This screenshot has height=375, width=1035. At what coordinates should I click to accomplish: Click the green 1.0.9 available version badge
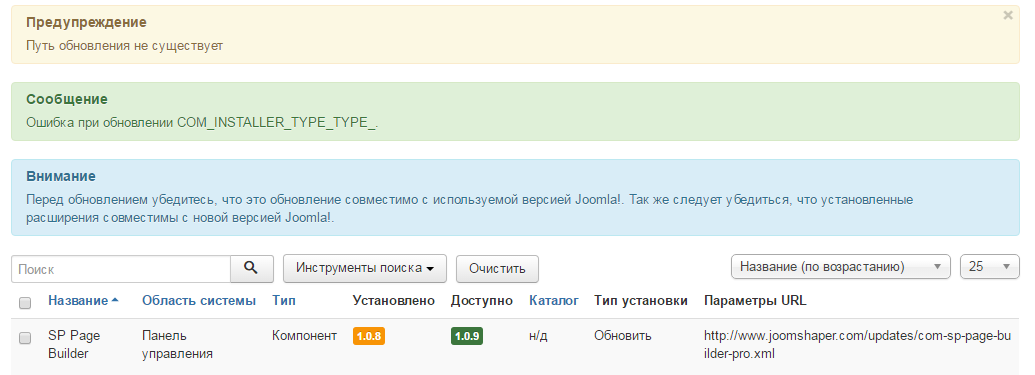(x=467, y=336)
